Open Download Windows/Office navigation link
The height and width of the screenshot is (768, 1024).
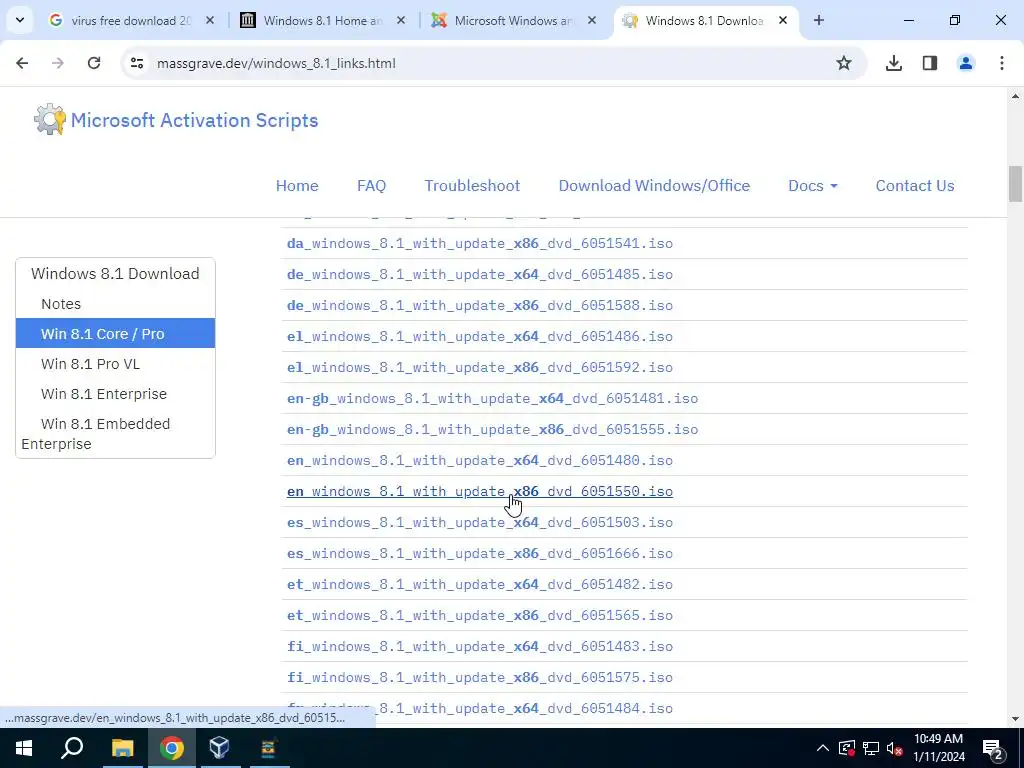654,185
